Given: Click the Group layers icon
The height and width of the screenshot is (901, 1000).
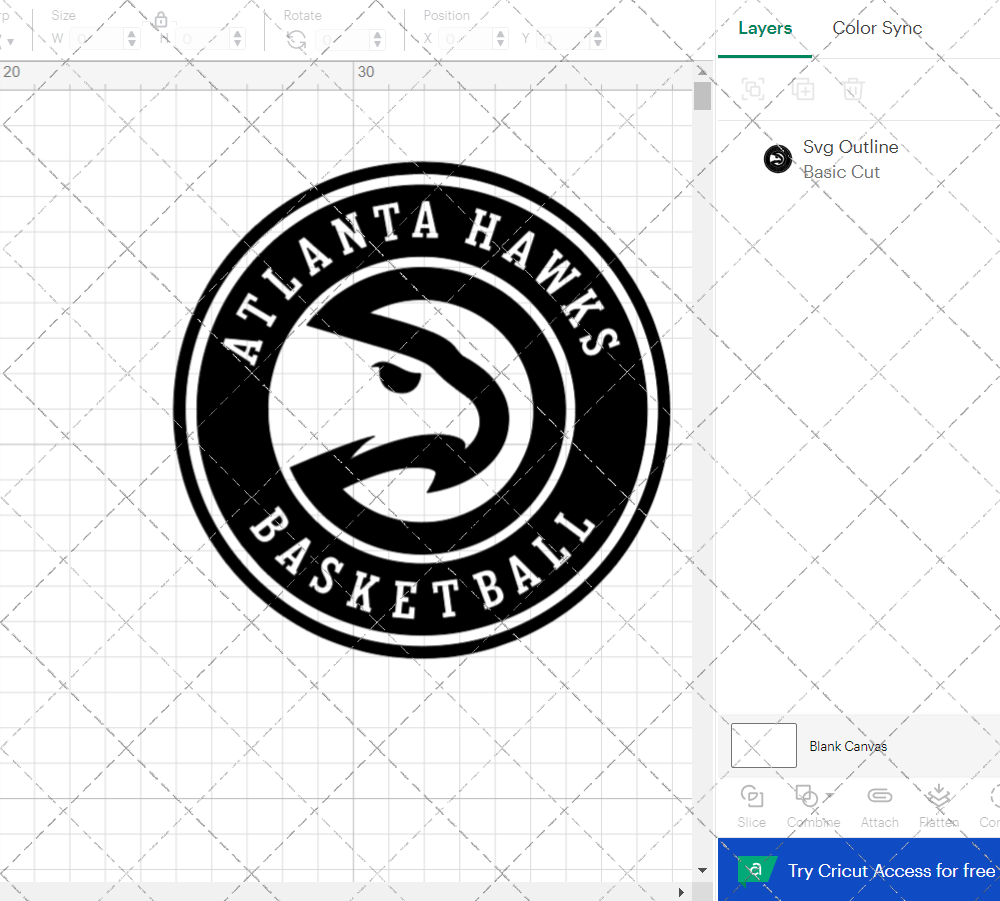Looking at the screenshot, I should (x=753, y=89).
